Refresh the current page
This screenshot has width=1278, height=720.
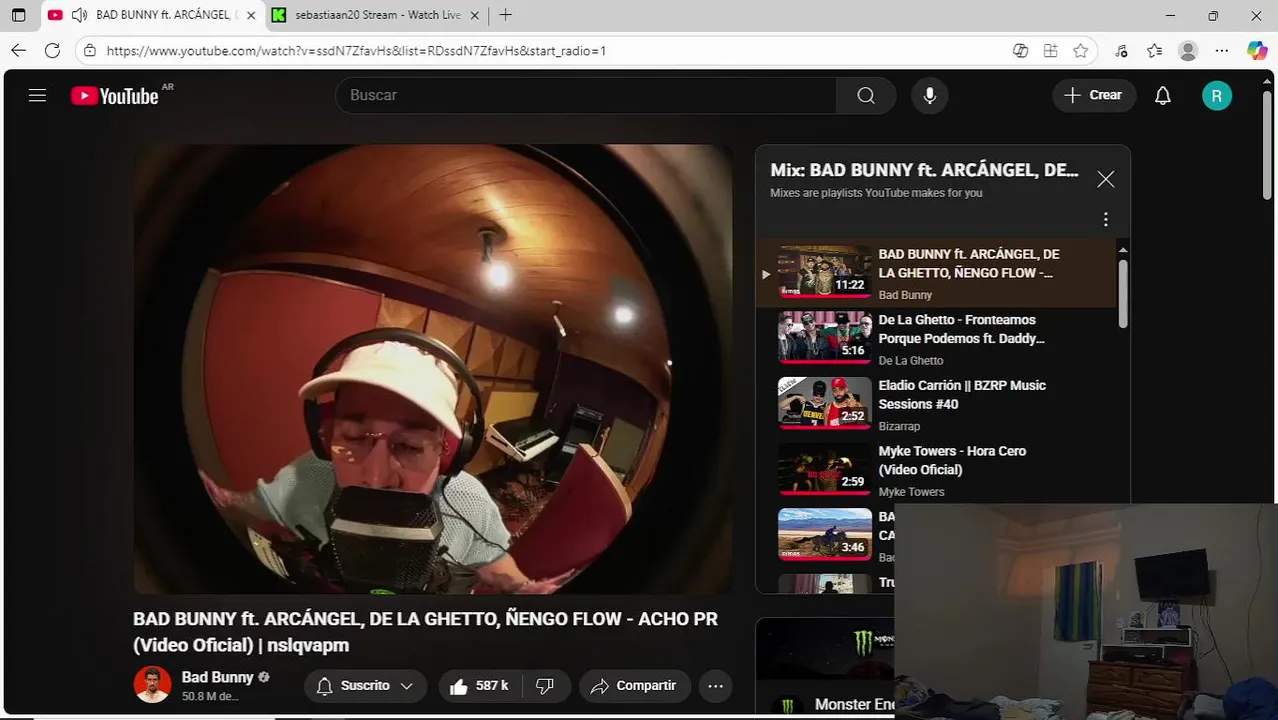click(x=52, y=51)
